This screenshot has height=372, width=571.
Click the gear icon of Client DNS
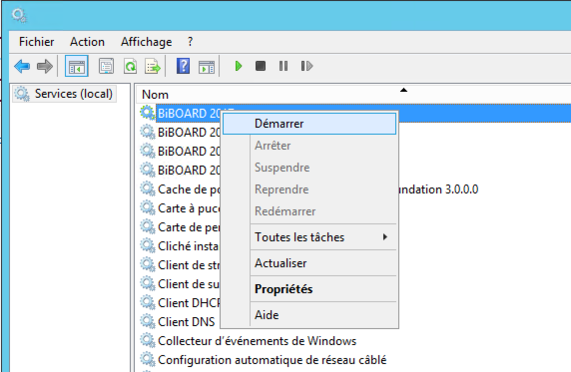tap(148, 321)
